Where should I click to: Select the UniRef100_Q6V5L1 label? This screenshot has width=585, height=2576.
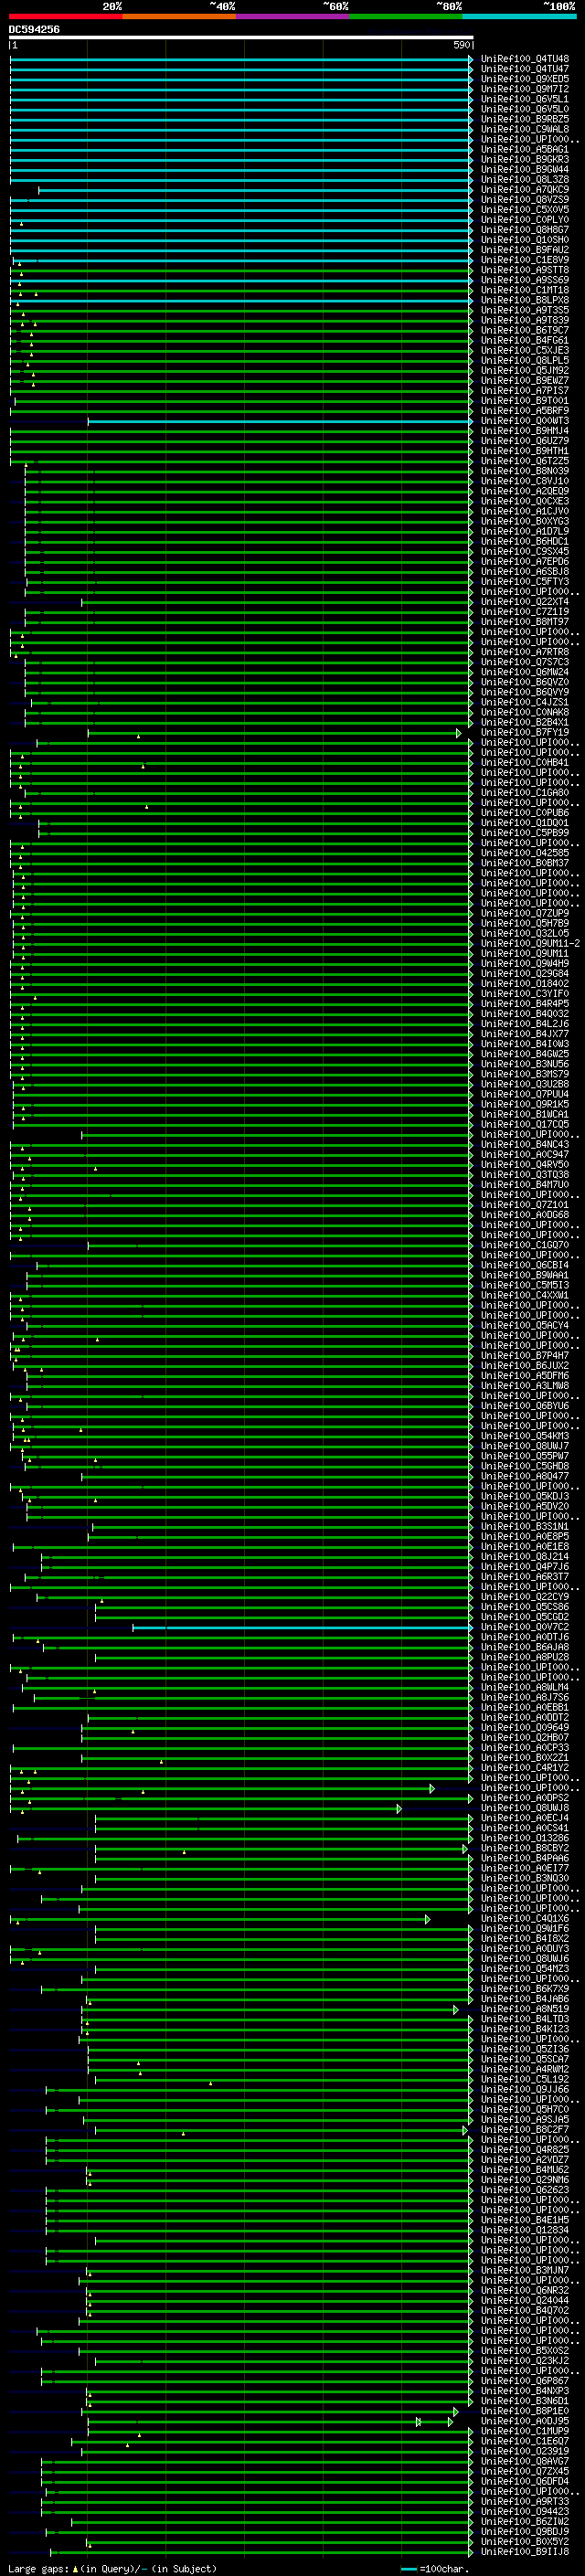525,99
